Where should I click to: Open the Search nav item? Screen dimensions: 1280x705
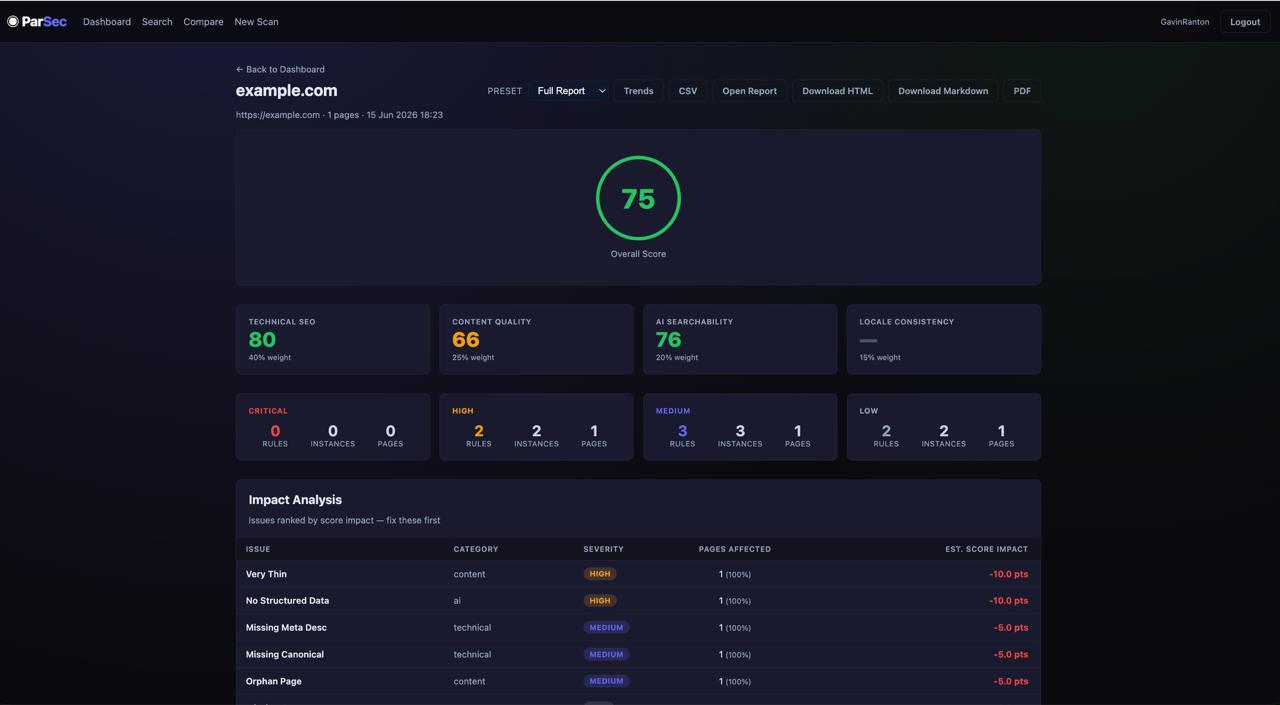click(x=157, y=22)
